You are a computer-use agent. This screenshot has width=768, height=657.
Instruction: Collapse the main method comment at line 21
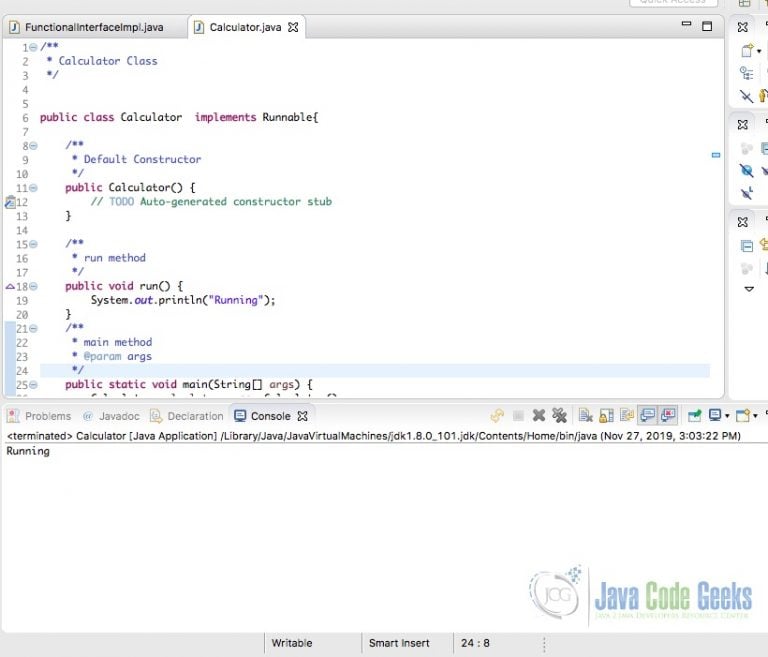pos(33,329)
